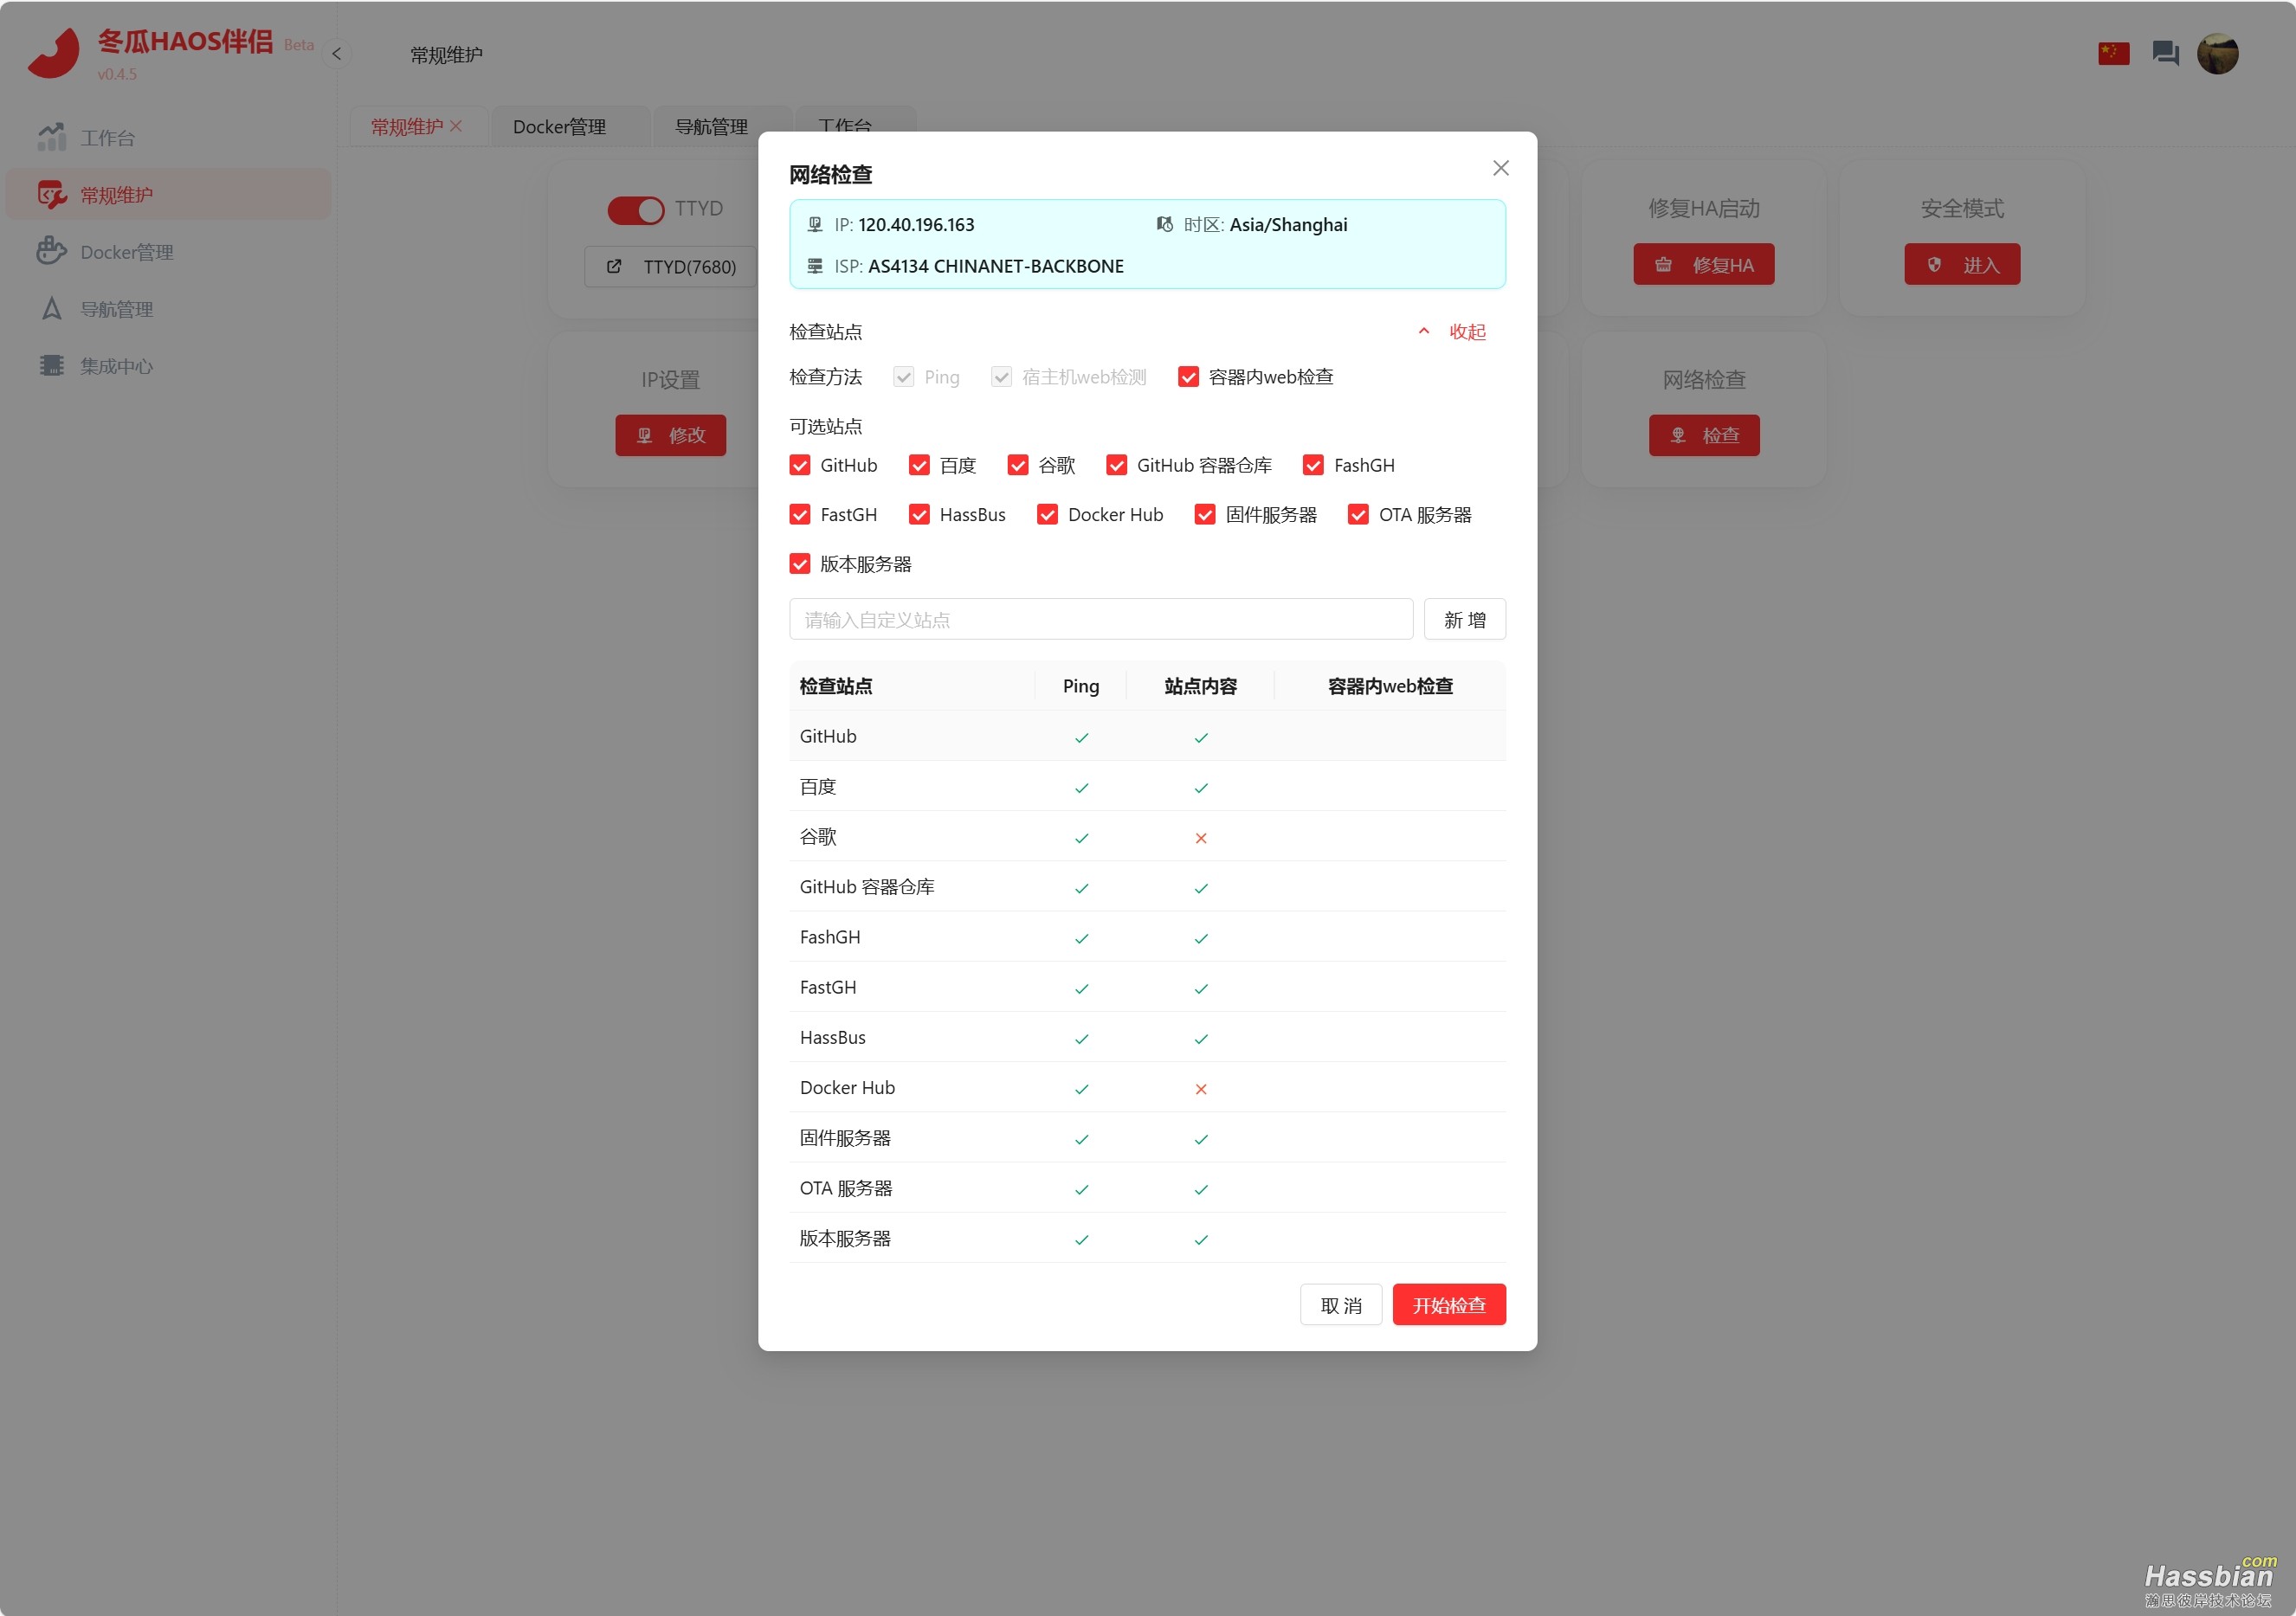This screenshot has width=2296, height=1616.
Task: Select the 固件服务器 table row label
Action: (845, 1138)
